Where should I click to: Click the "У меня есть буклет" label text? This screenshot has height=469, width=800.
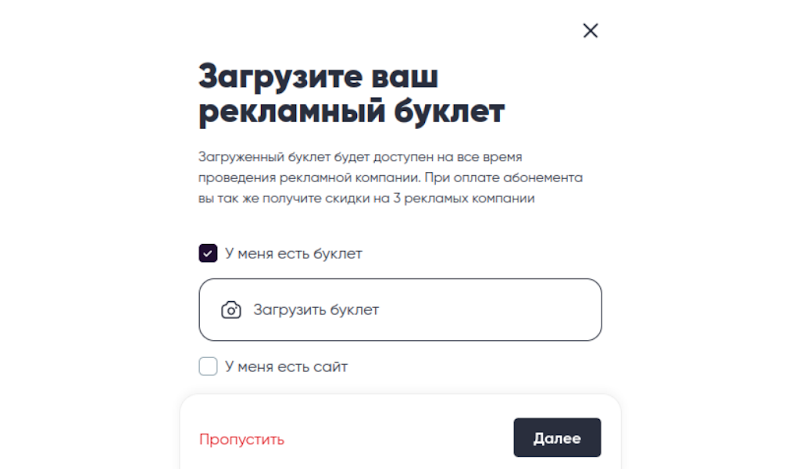pyautogui.click(x=293, y=254)
